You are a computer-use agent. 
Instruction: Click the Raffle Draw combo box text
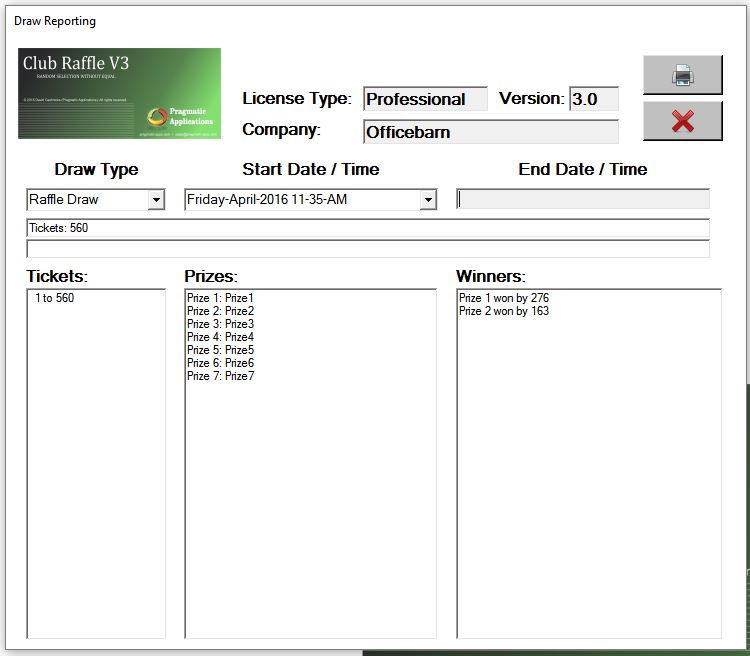point(86,200)
